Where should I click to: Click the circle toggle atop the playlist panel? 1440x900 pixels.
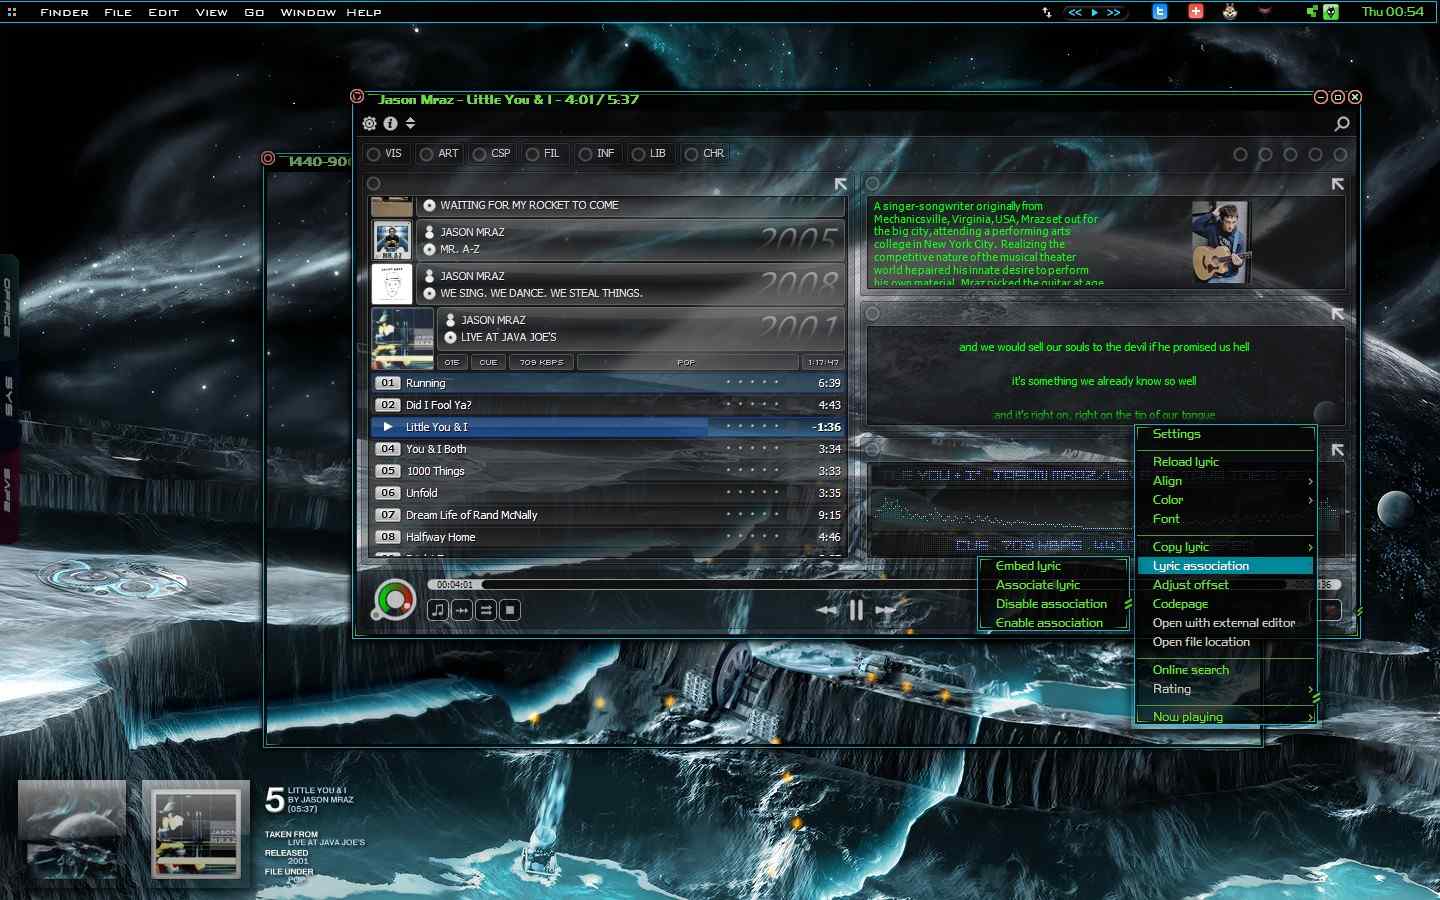click(374, 184)
